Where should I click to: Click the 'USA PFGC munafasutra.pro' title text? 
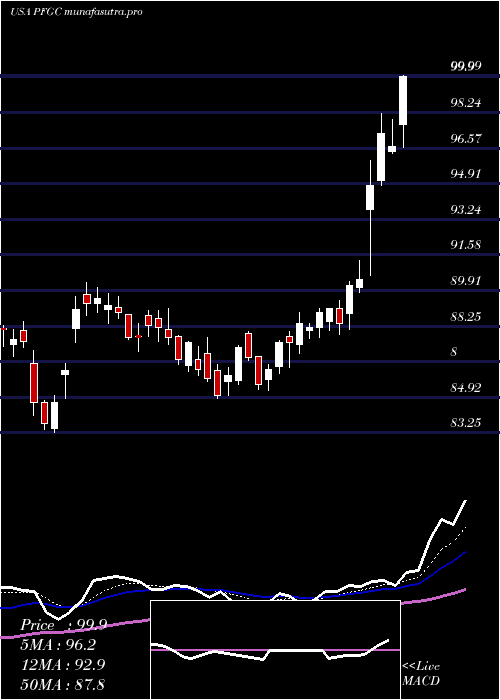tap(76, 12)
